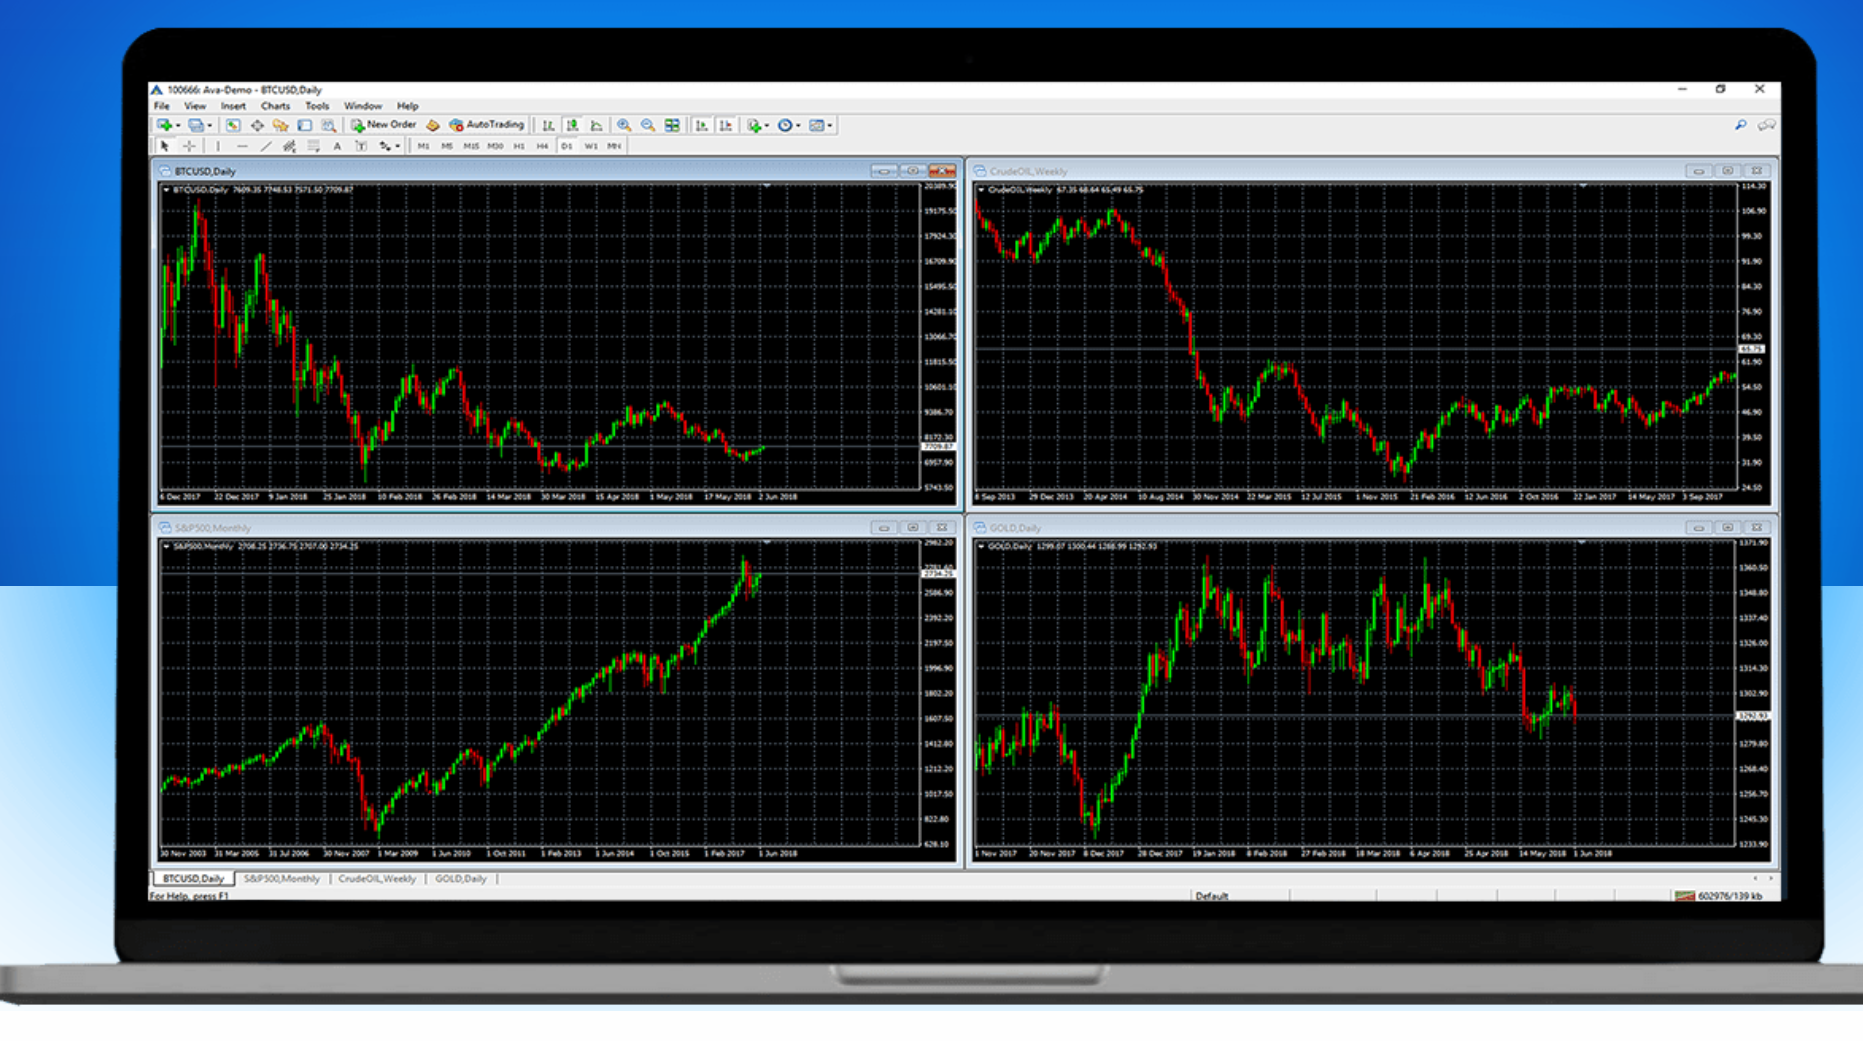Open the Periods clock dropdown

click(x=789, y=125)
